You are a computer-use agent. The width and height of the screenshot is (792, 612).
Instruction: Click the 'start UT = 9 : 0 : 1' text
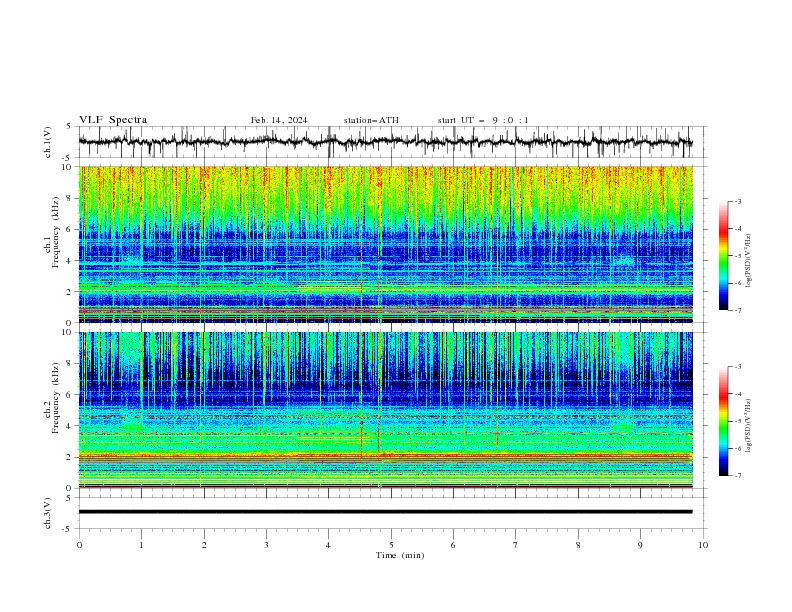click(x=483, y=120)
